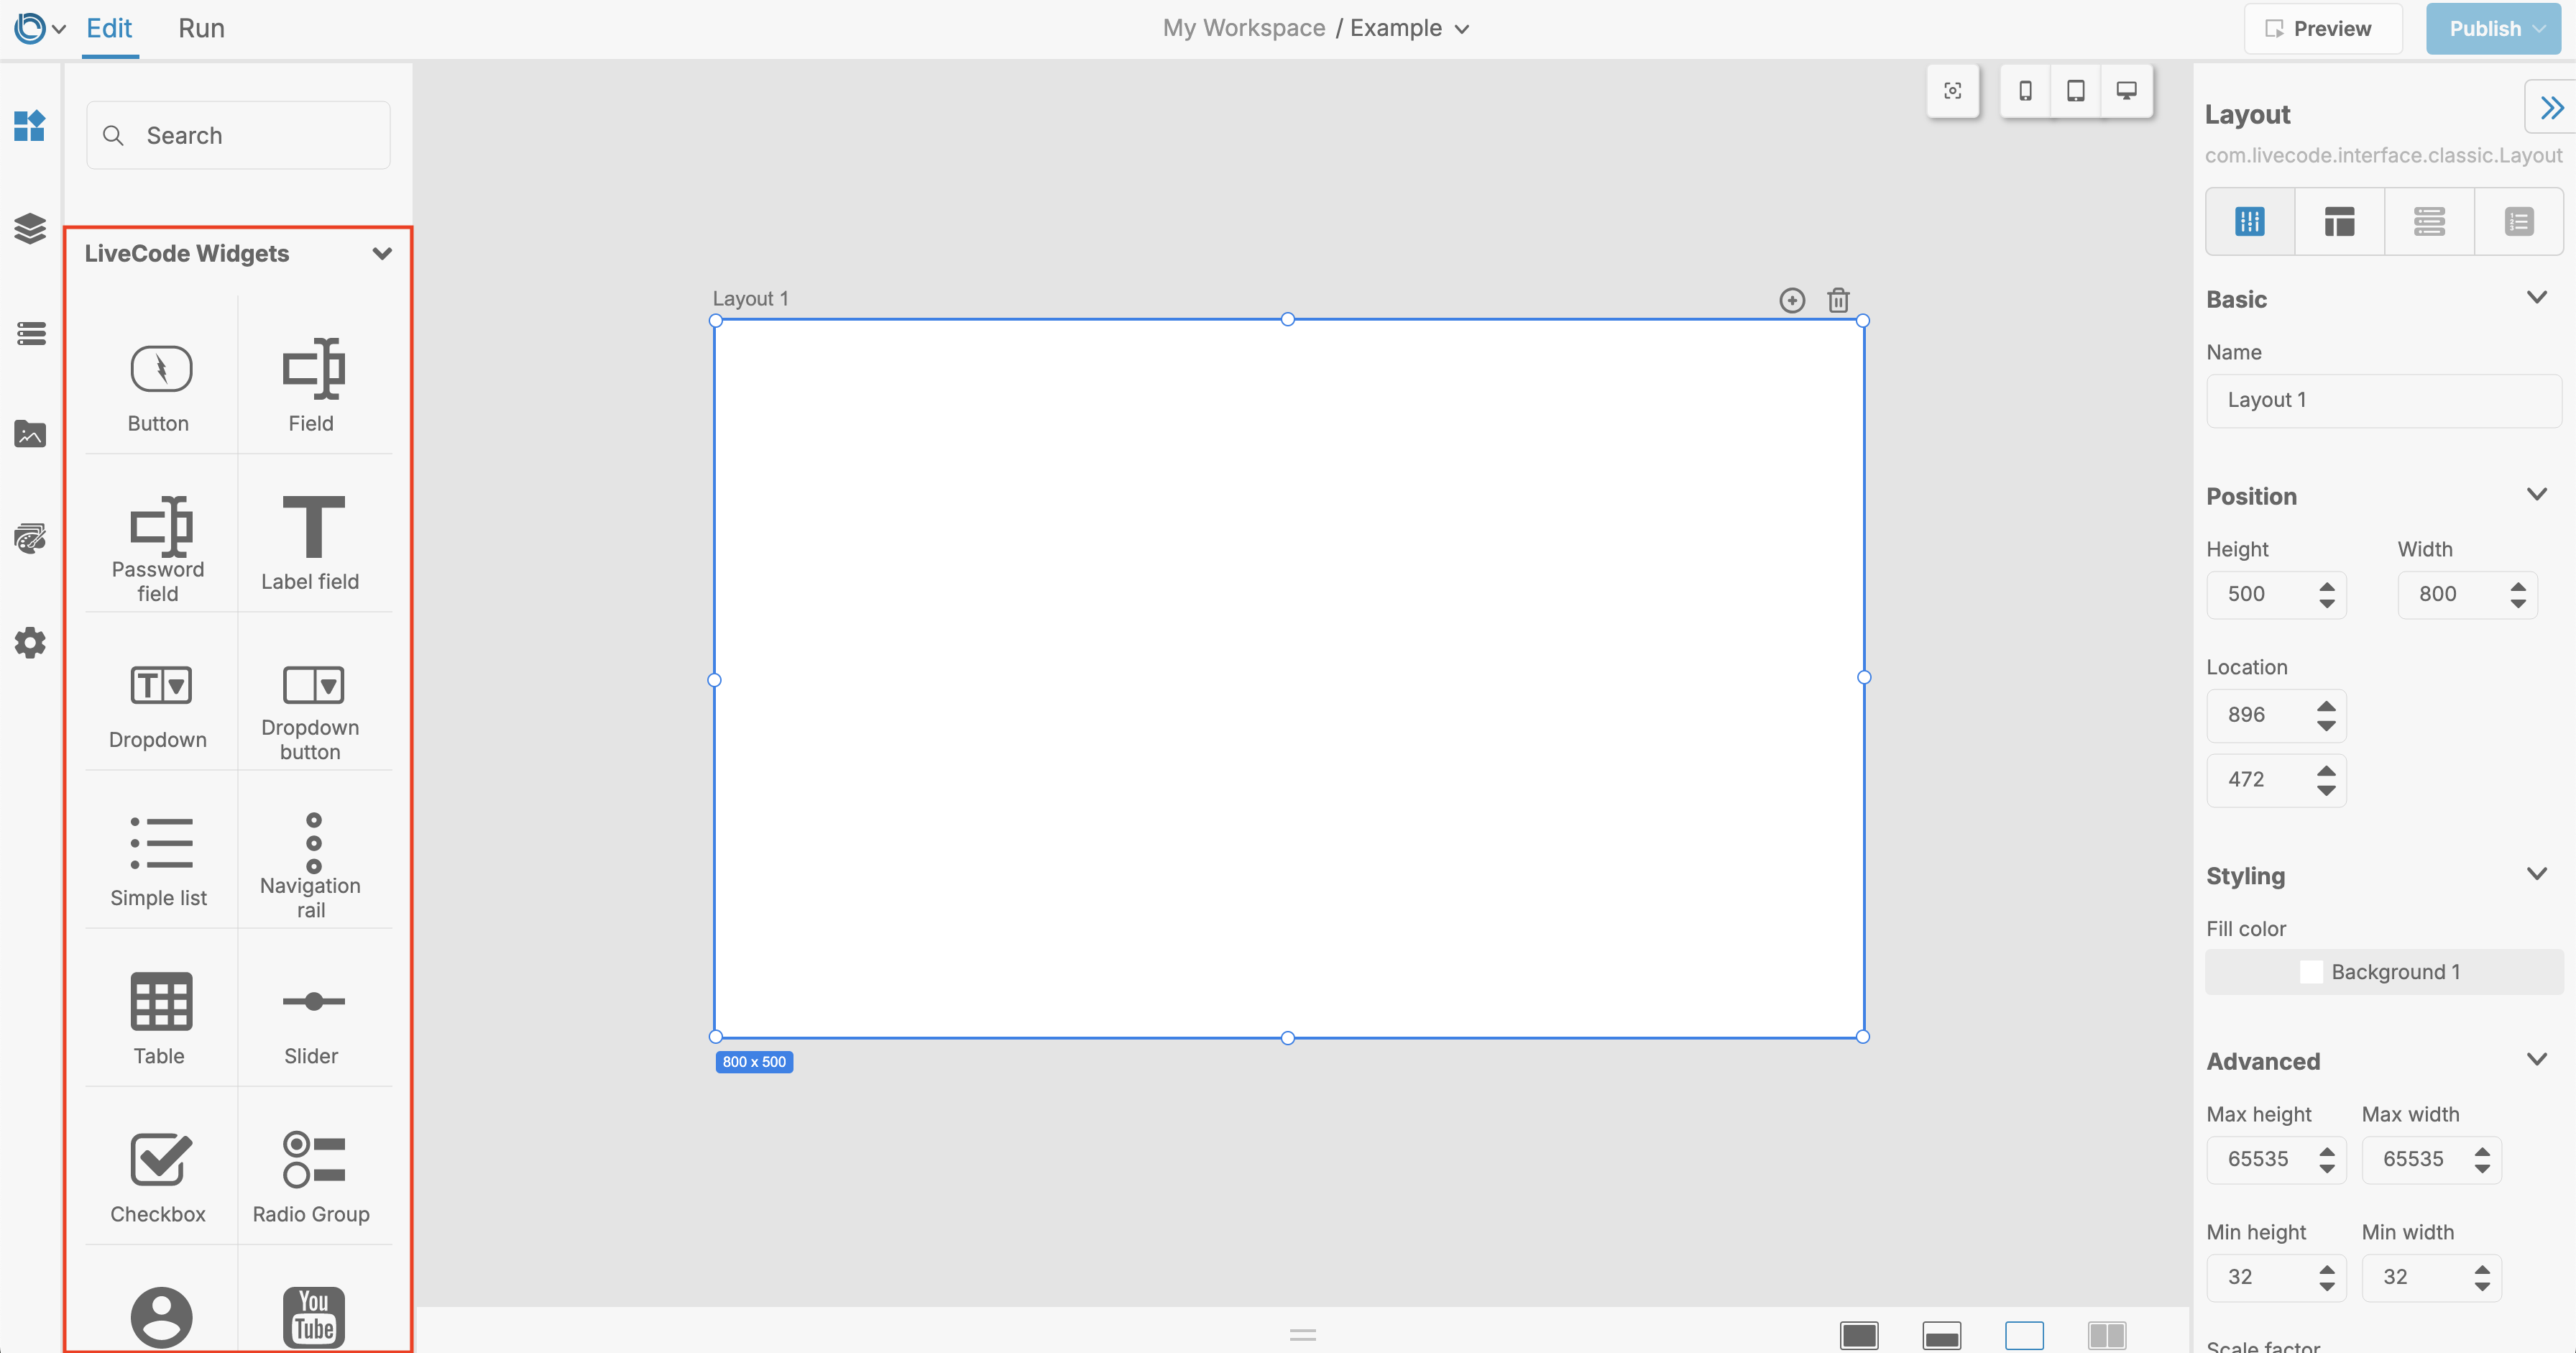Image resolution: width=2576 pixels, height=1353 pixels.
Task: Click the Location stepper showing 896
Action: point(2276,715)
